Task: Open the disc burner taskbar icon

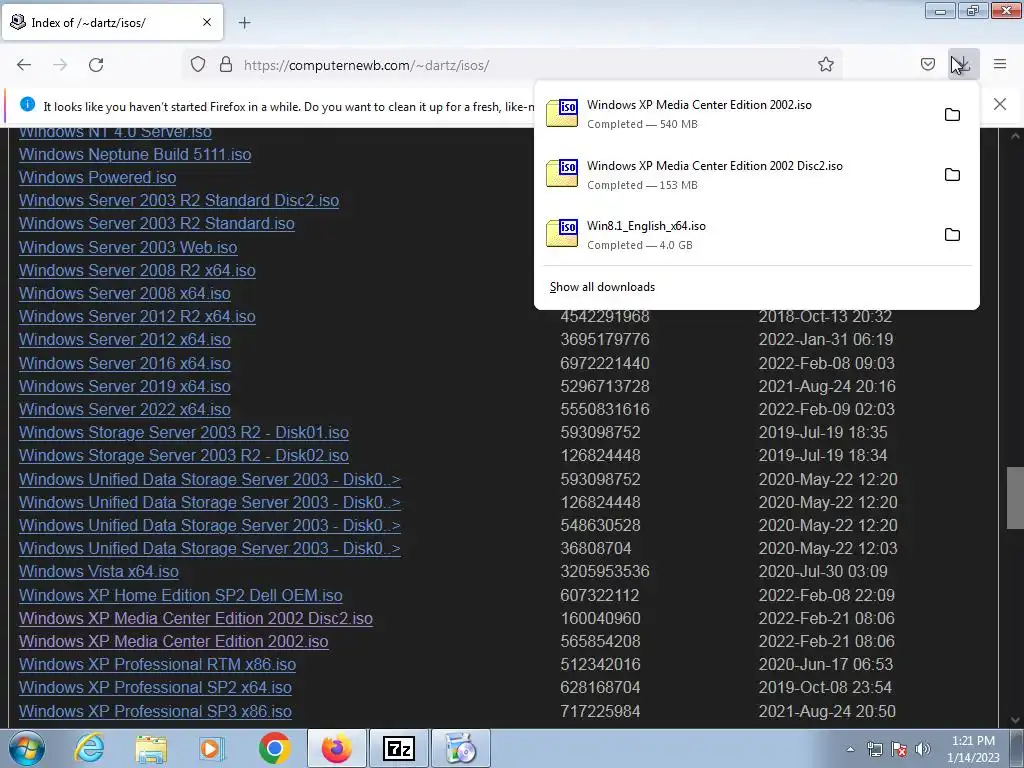Action: click(460, 748)
